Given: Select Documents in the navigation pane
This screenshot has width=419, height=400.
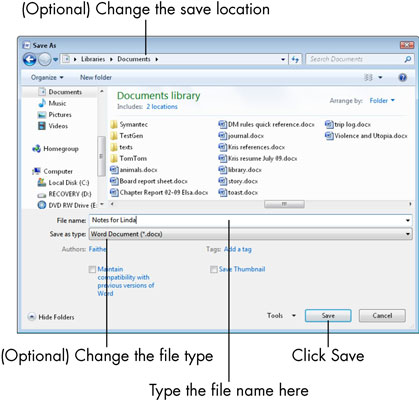Looking at the screenshot, I should (x=60, y=92).
